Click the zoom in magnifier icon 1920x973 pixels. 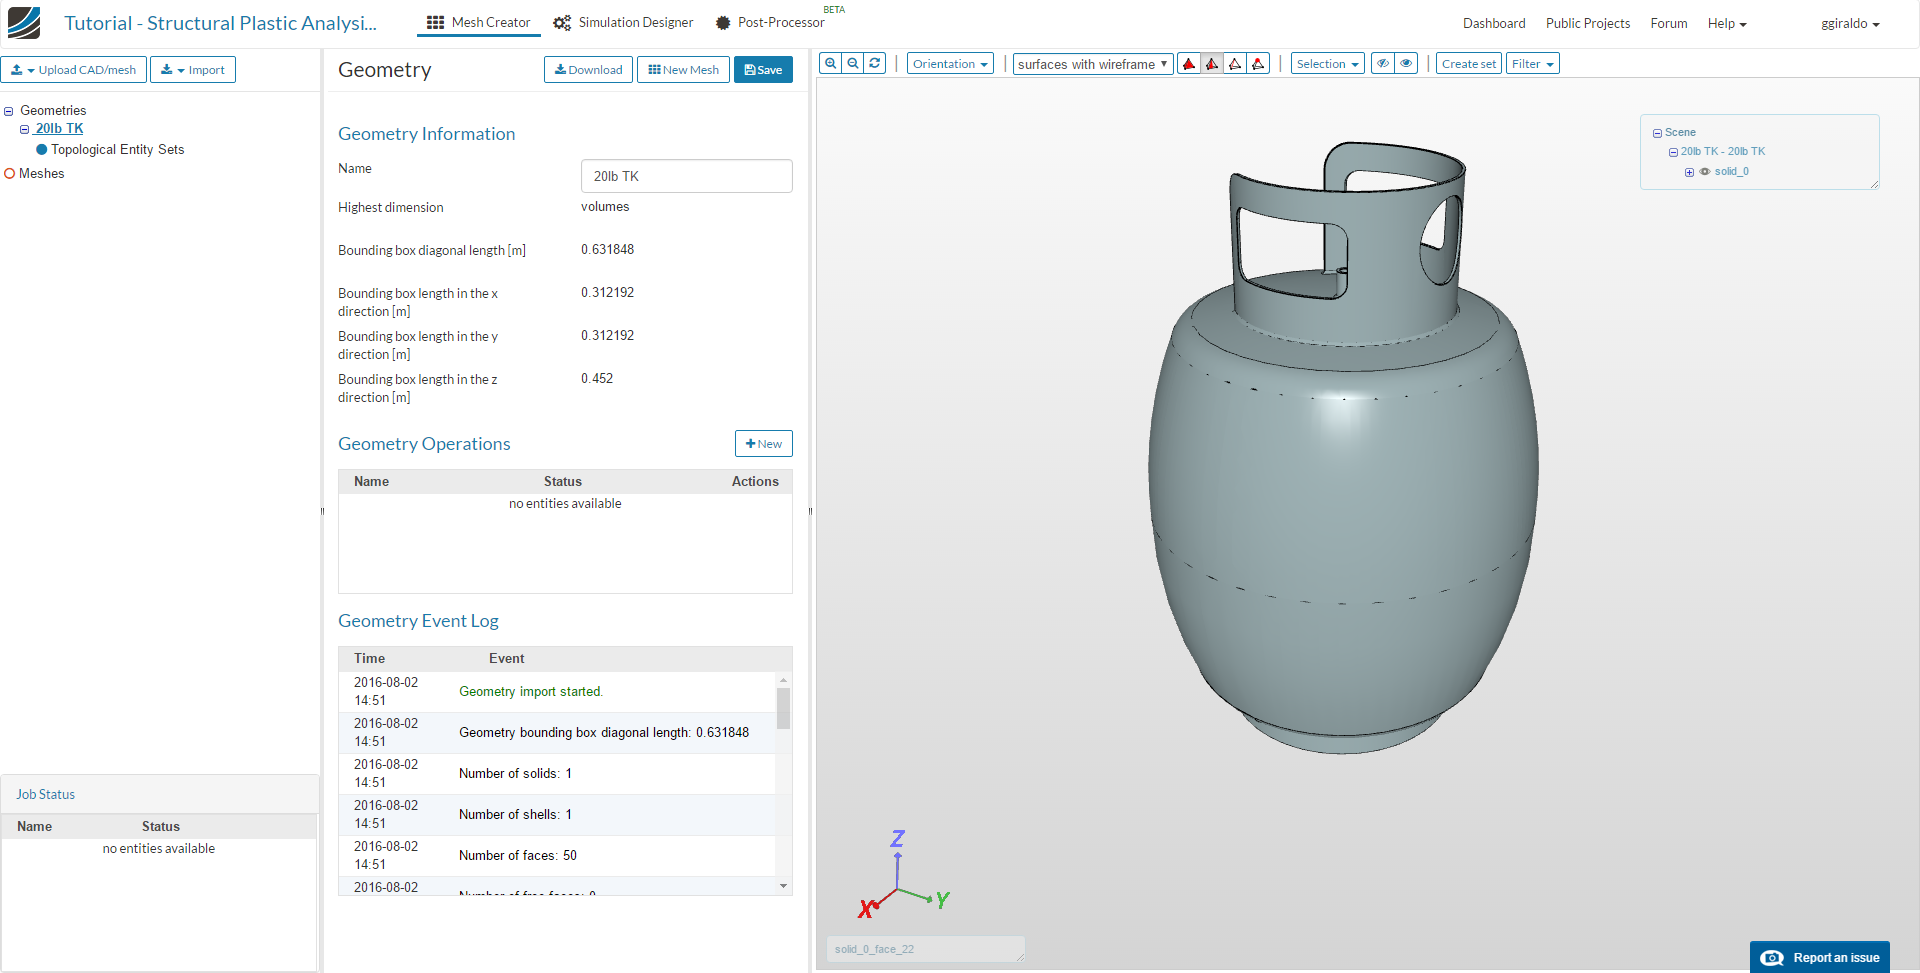click(x=830, y=63)
